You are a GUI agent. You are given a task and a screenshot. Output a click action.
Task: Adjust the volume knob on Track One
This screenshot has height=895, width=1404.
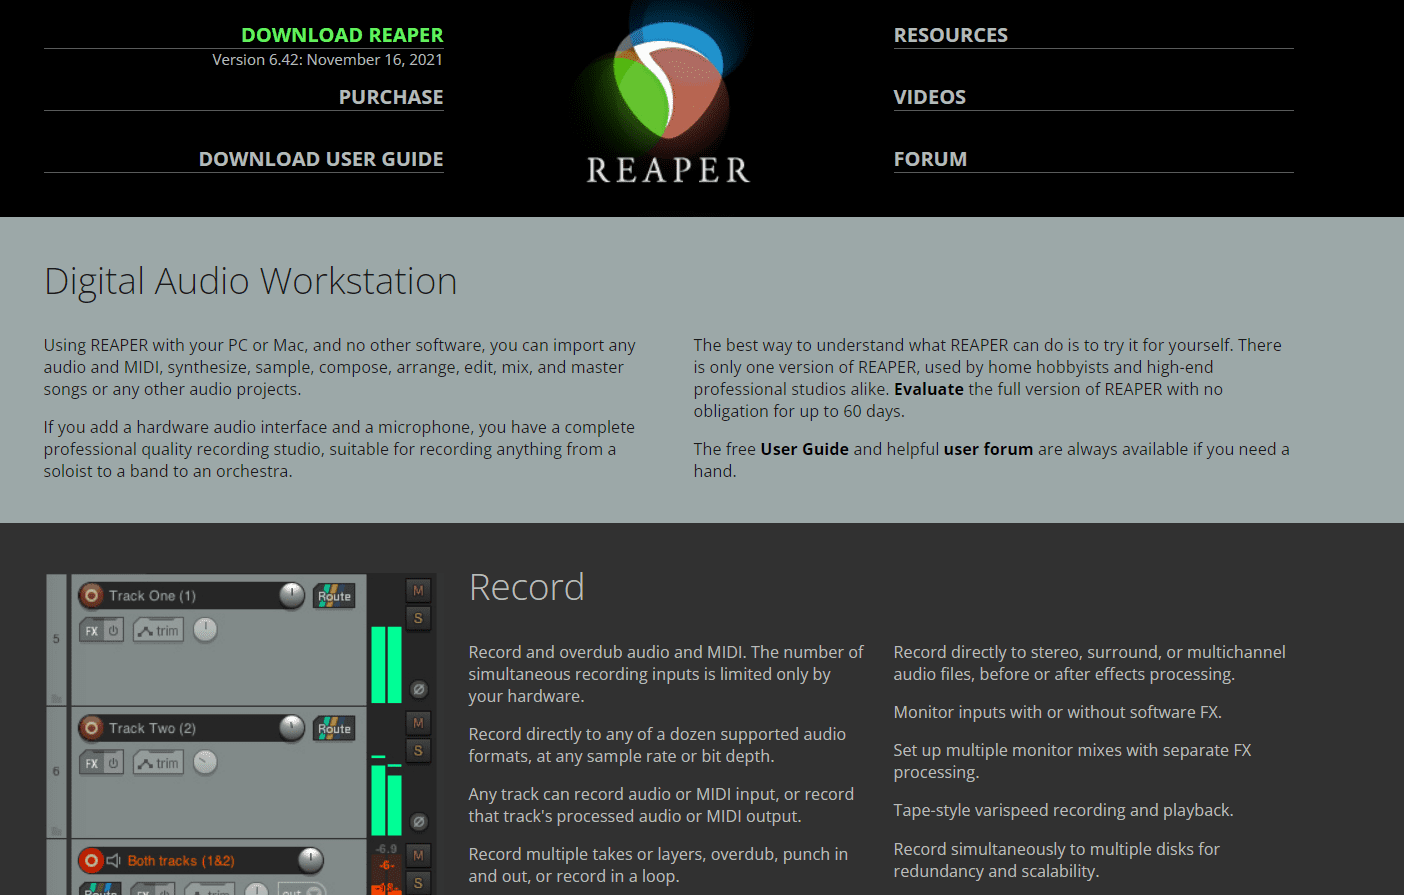(291, 594)
